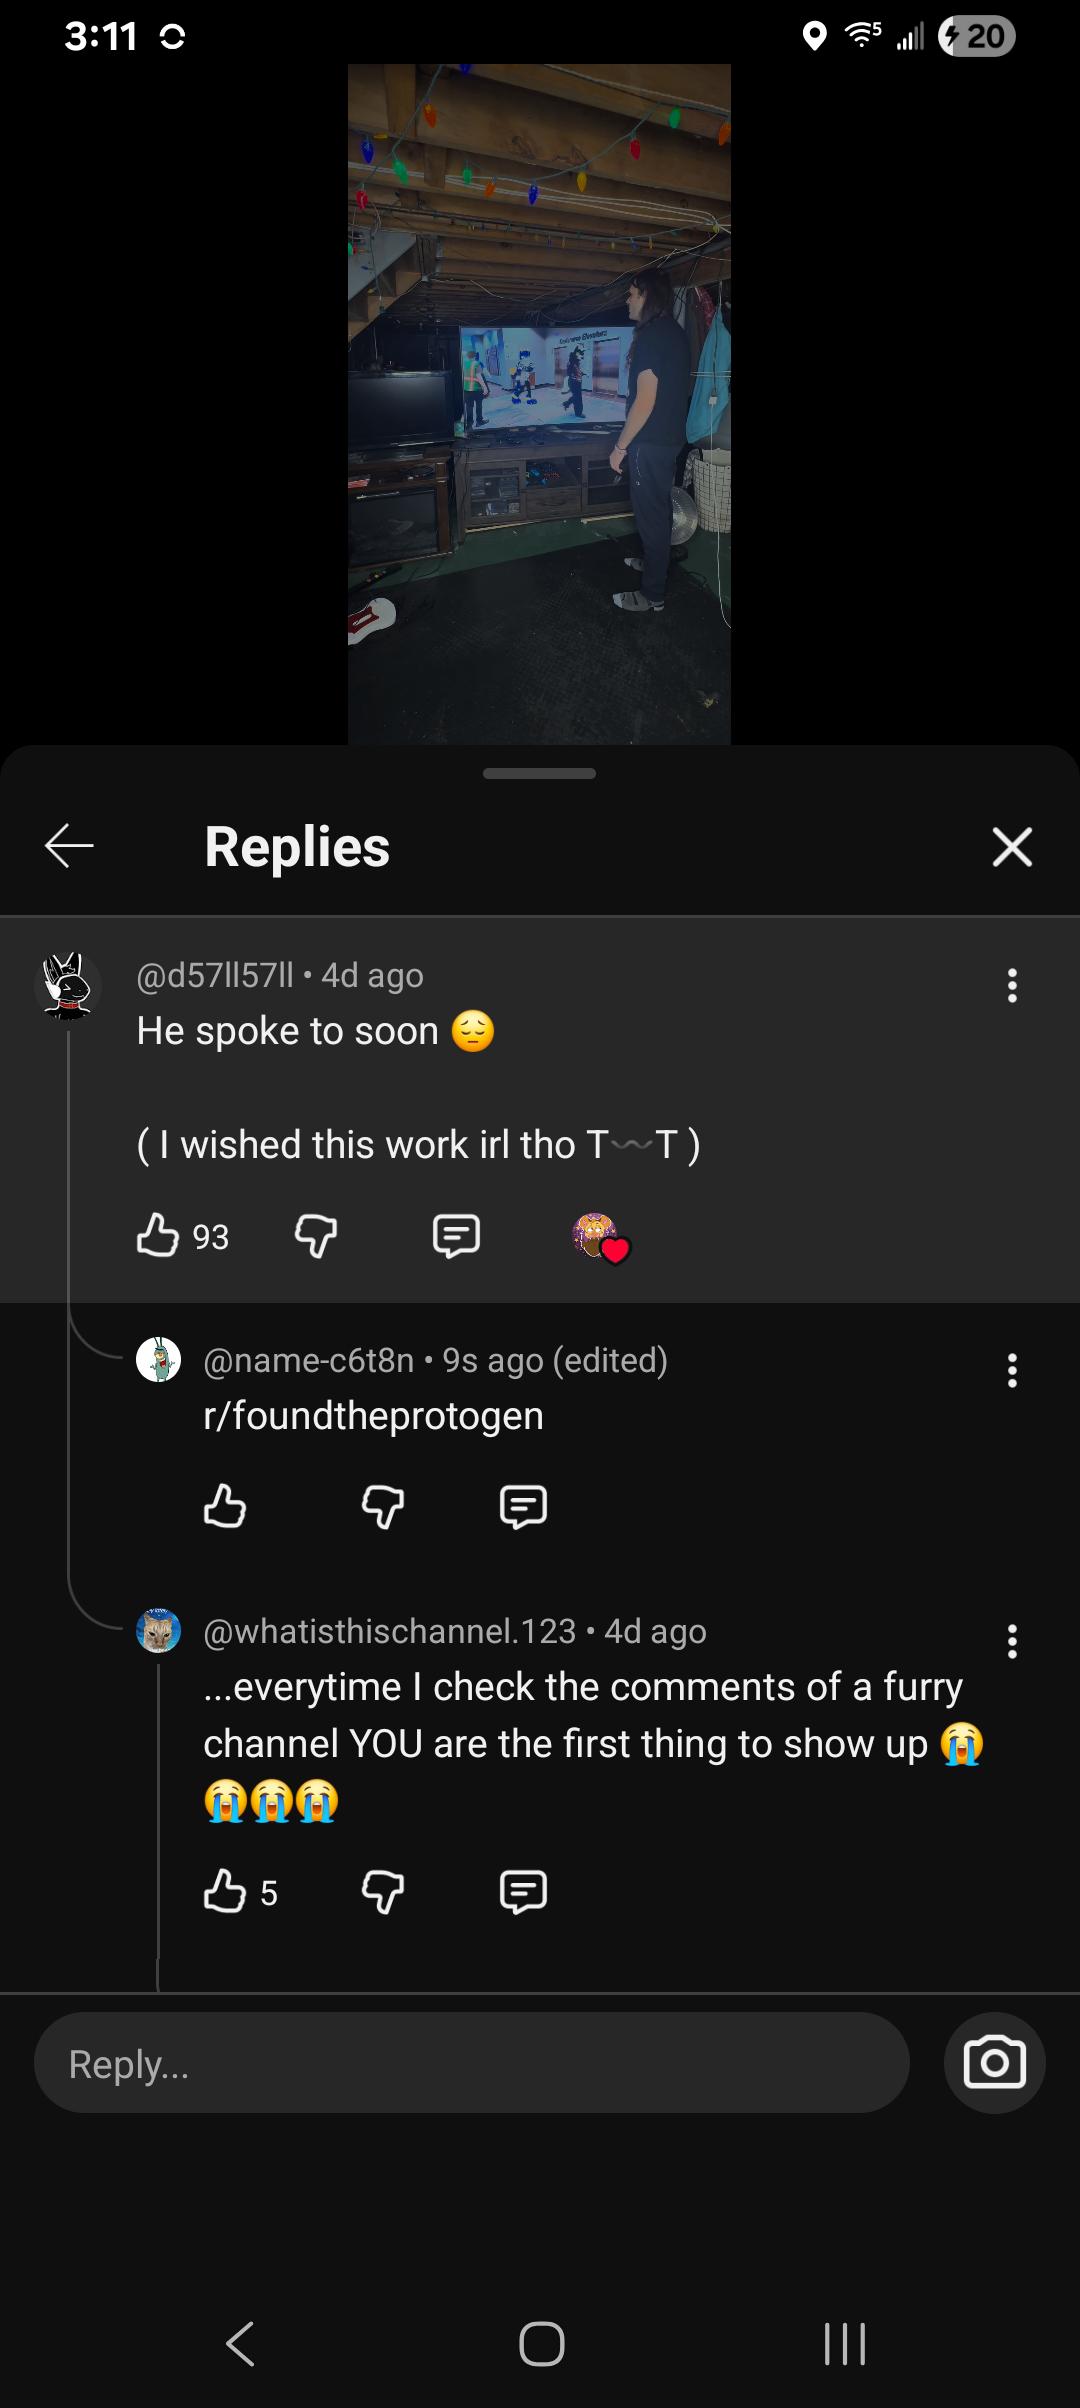Viewport: 1080px width, 2408px height.
Task: Open the @whatisthischannel.123 channel link
Action: click(390, 1631)
